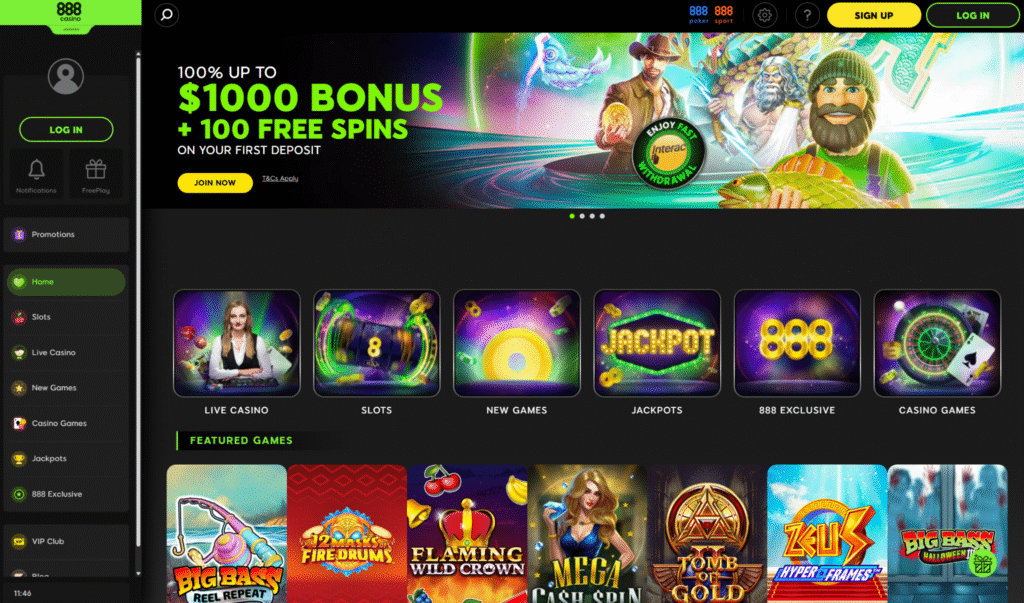This screenshot has width=1024, height=603.
Task: Click the yellow SIGN UP button
Action: [874, 15]
